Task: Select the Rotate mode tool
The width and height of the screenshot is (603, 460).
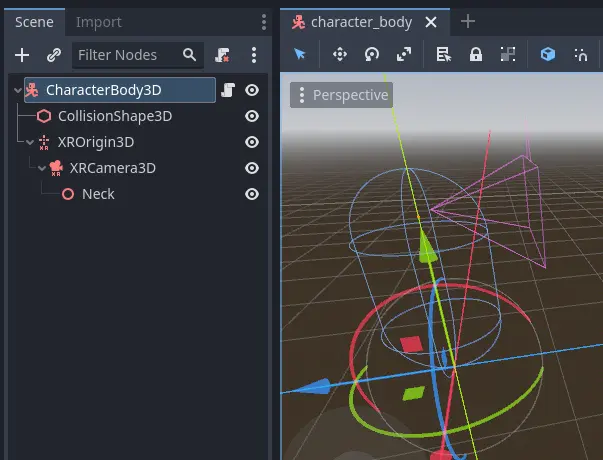Action: pos(371,55)
